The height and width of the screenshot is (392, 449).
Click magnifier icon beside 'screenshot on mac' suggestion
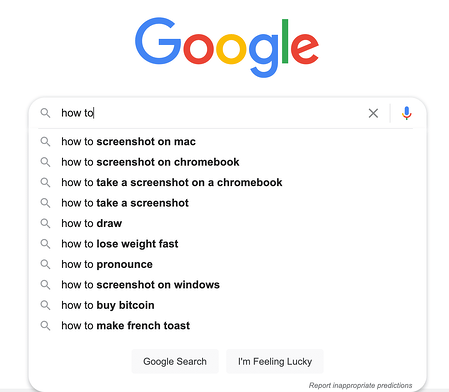(x=45, y=142)
